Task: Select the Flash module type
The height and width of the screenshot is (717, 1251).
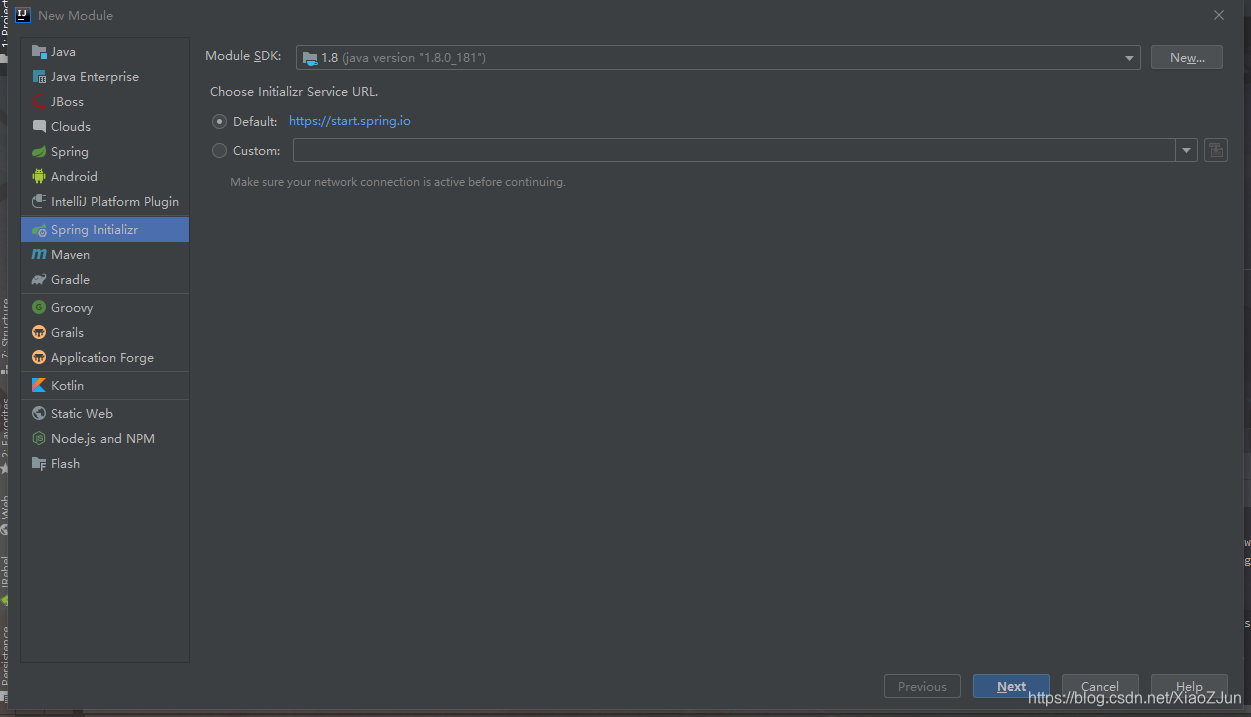Action: point(105,463)
